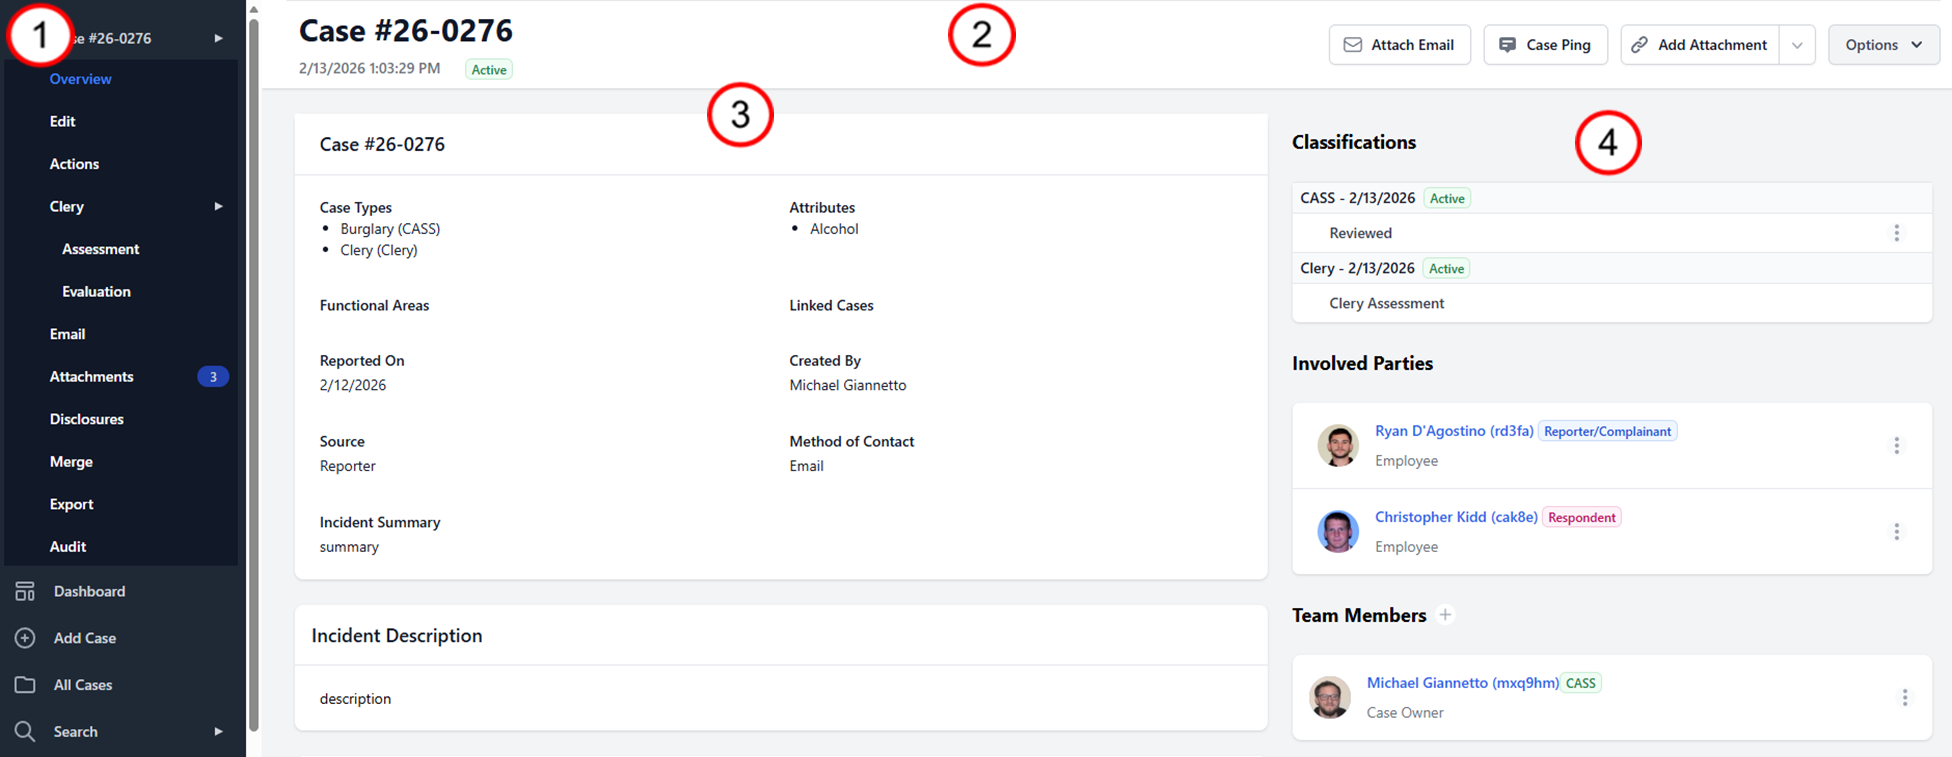The height and width of the screenshot is (757, 1952).
Task: Add a Team Member using the plus icon
Action: [x=1446, y=615]
